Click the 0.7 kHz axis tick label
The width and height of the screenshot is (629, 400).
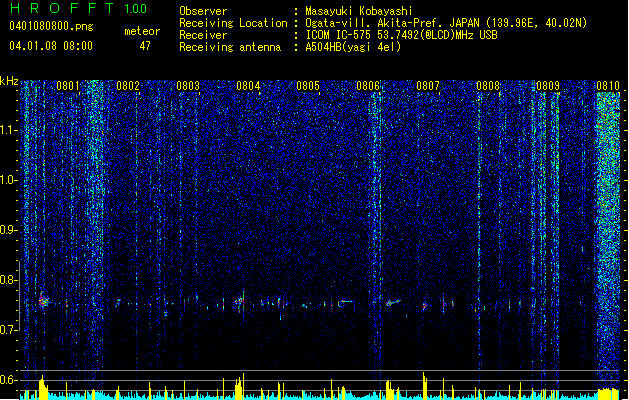click(9, 330)
